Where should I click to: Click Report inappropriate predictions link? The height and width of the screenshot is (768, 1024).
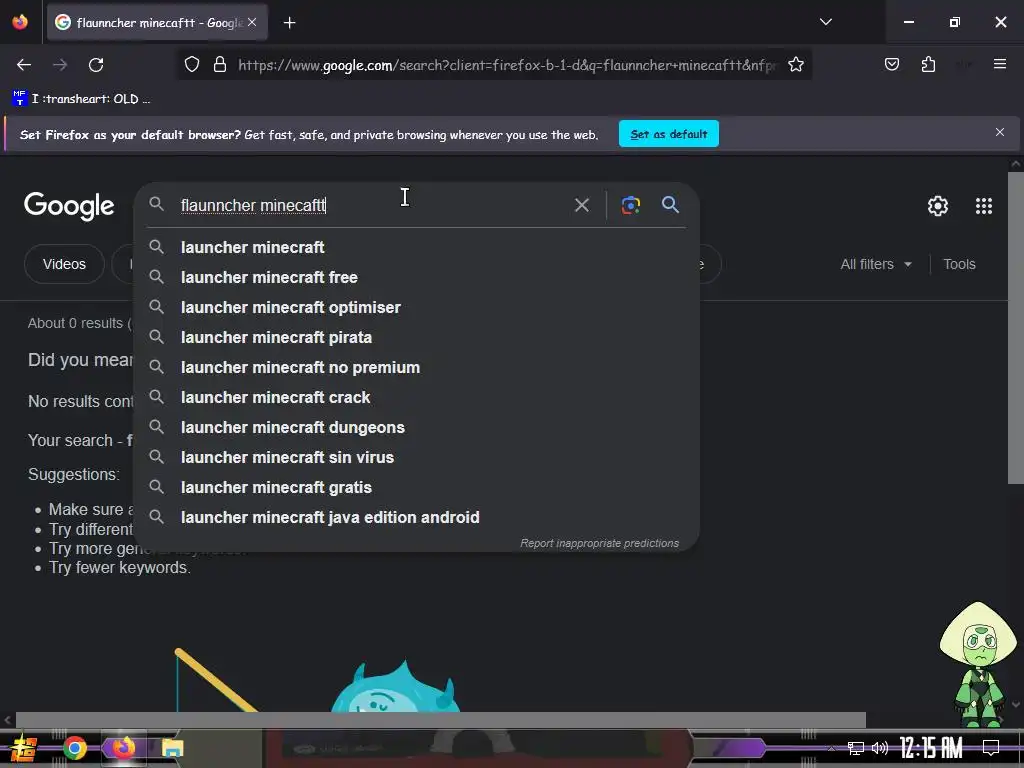click(x=599, y=543)
